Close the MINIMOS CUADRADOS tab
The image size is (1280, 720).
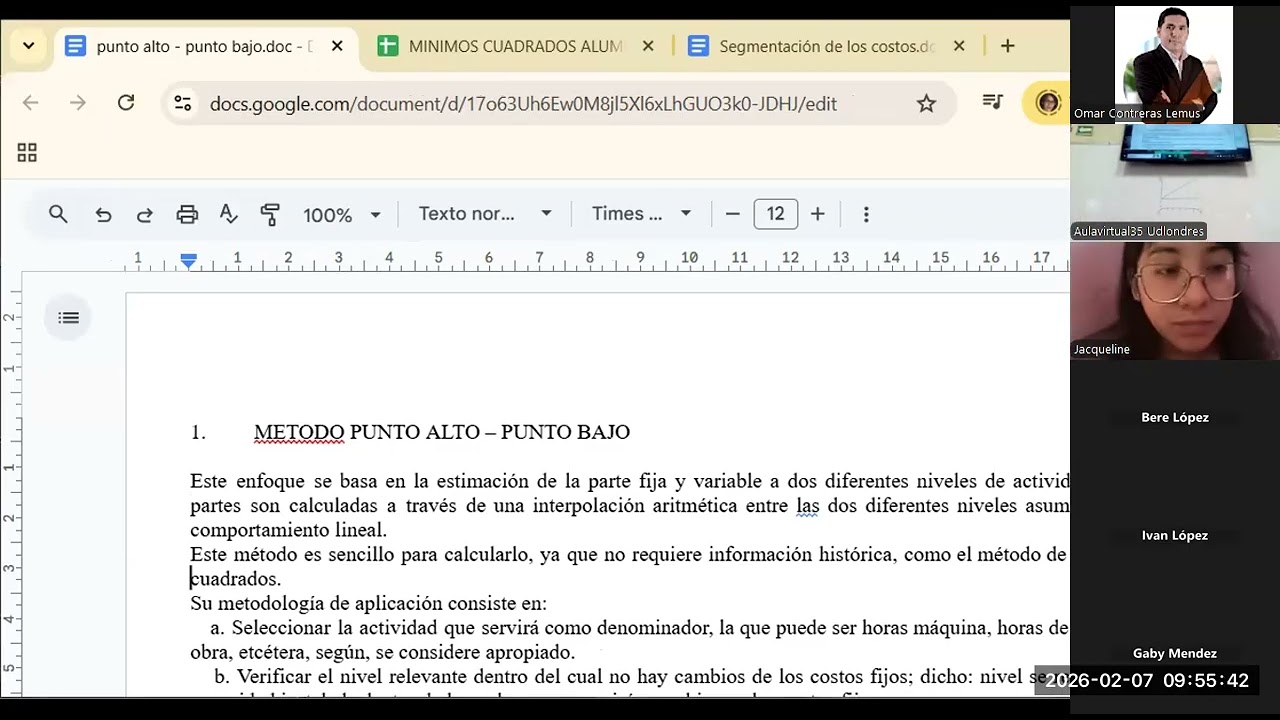(x=648, y=46)
